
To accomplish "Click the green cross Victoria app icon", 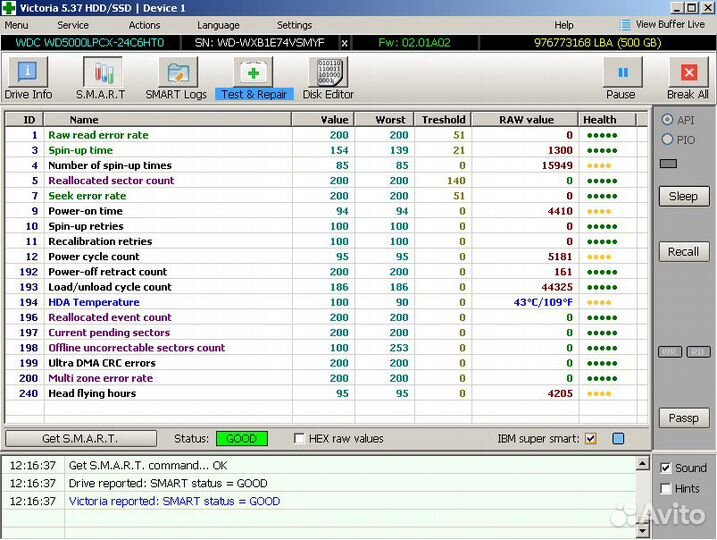I will coord(9,8).
